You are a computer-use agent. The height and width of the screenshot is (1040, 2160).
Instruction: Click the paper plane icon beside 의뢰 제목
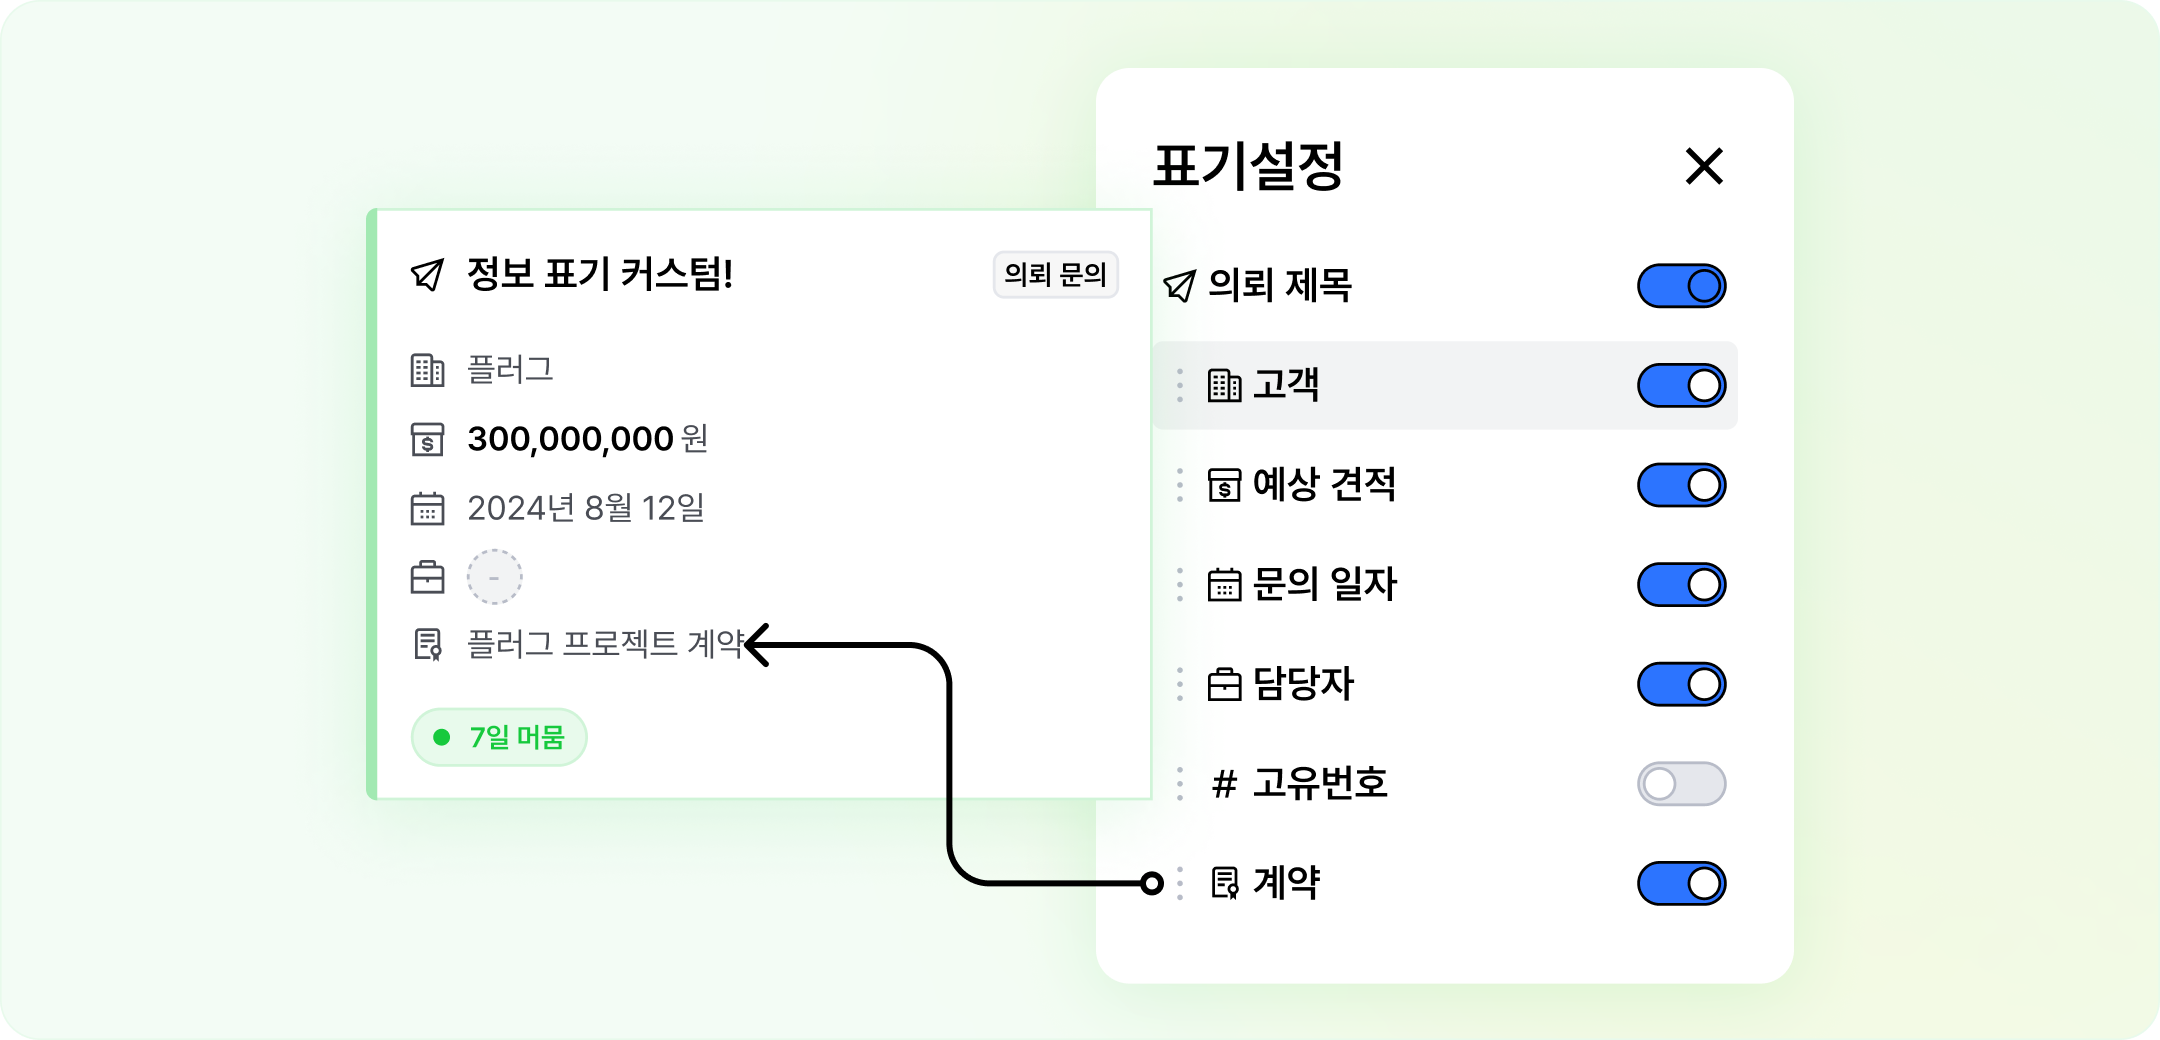pyautogui.click(x=1180, y=286)
